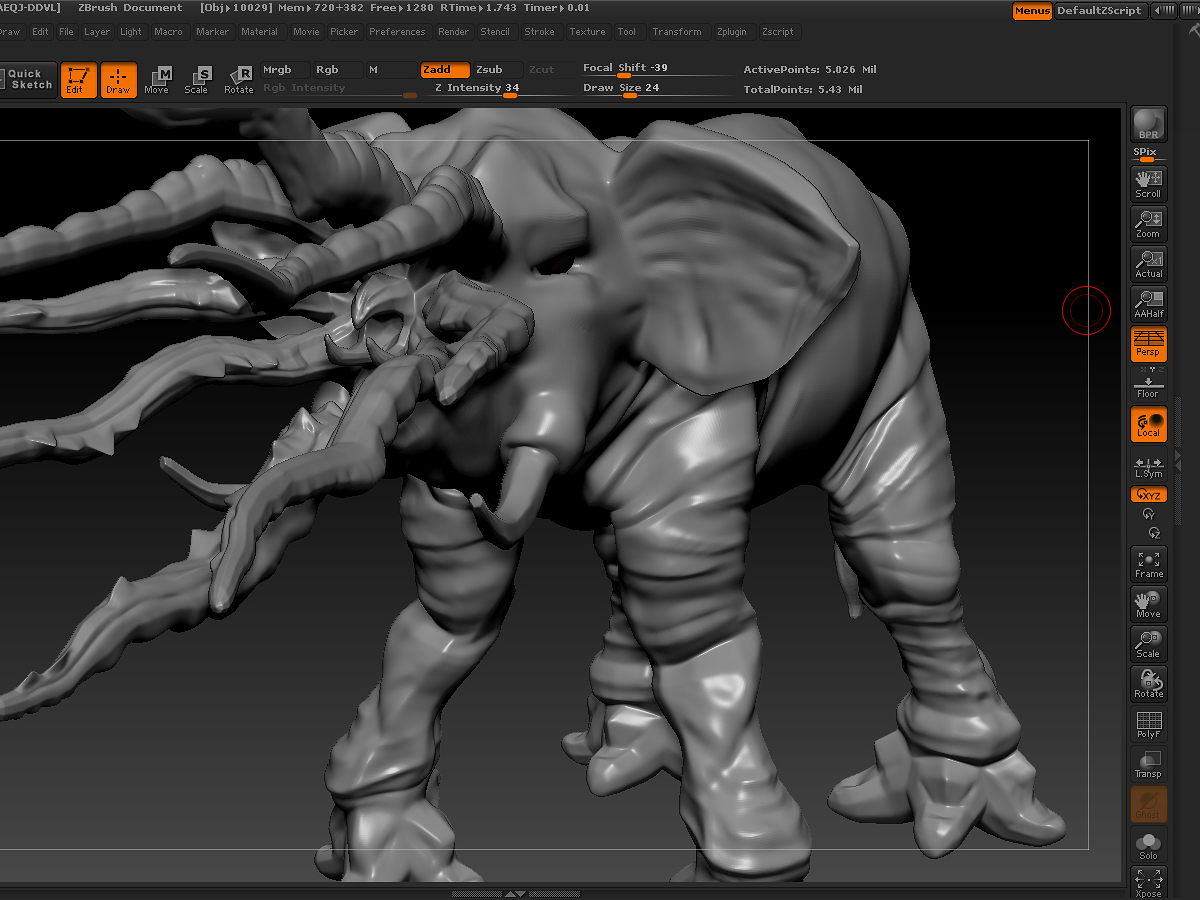Viewport: 1200px width, 900px height.
Task: Open the File menu
Action: tap(66, 32)
